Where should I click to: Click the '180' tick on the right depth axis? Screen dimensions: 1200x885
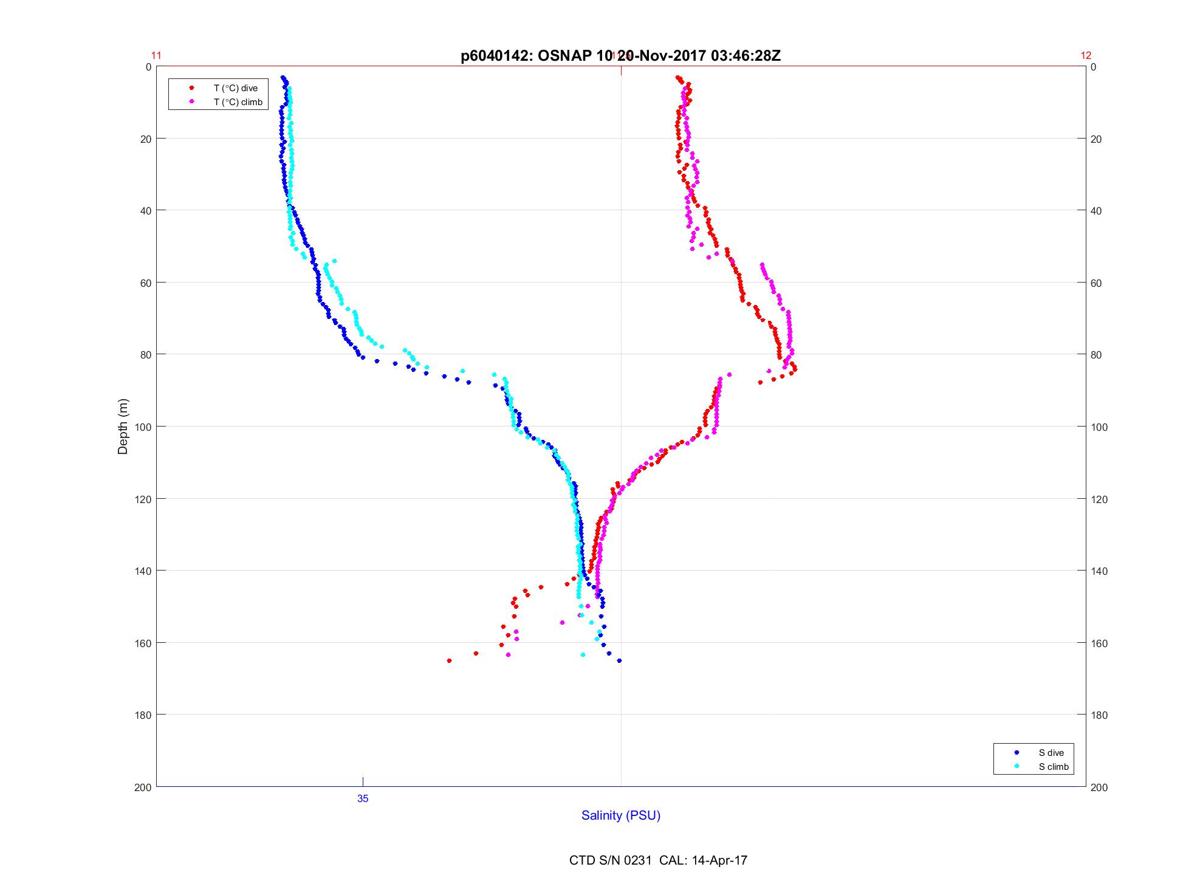click(x=1100, y=715)
